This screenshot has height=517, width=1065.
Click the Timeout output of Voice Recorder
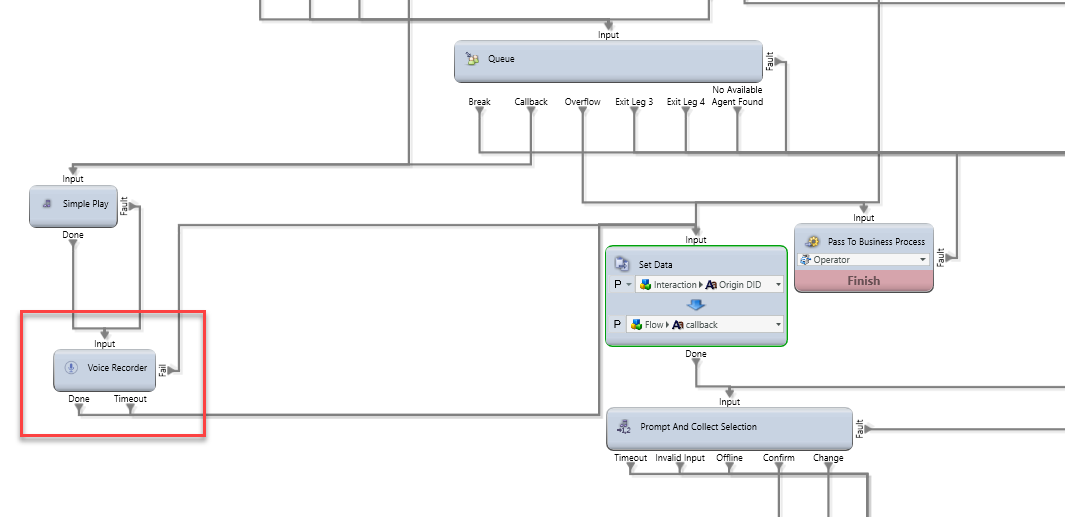130,407
